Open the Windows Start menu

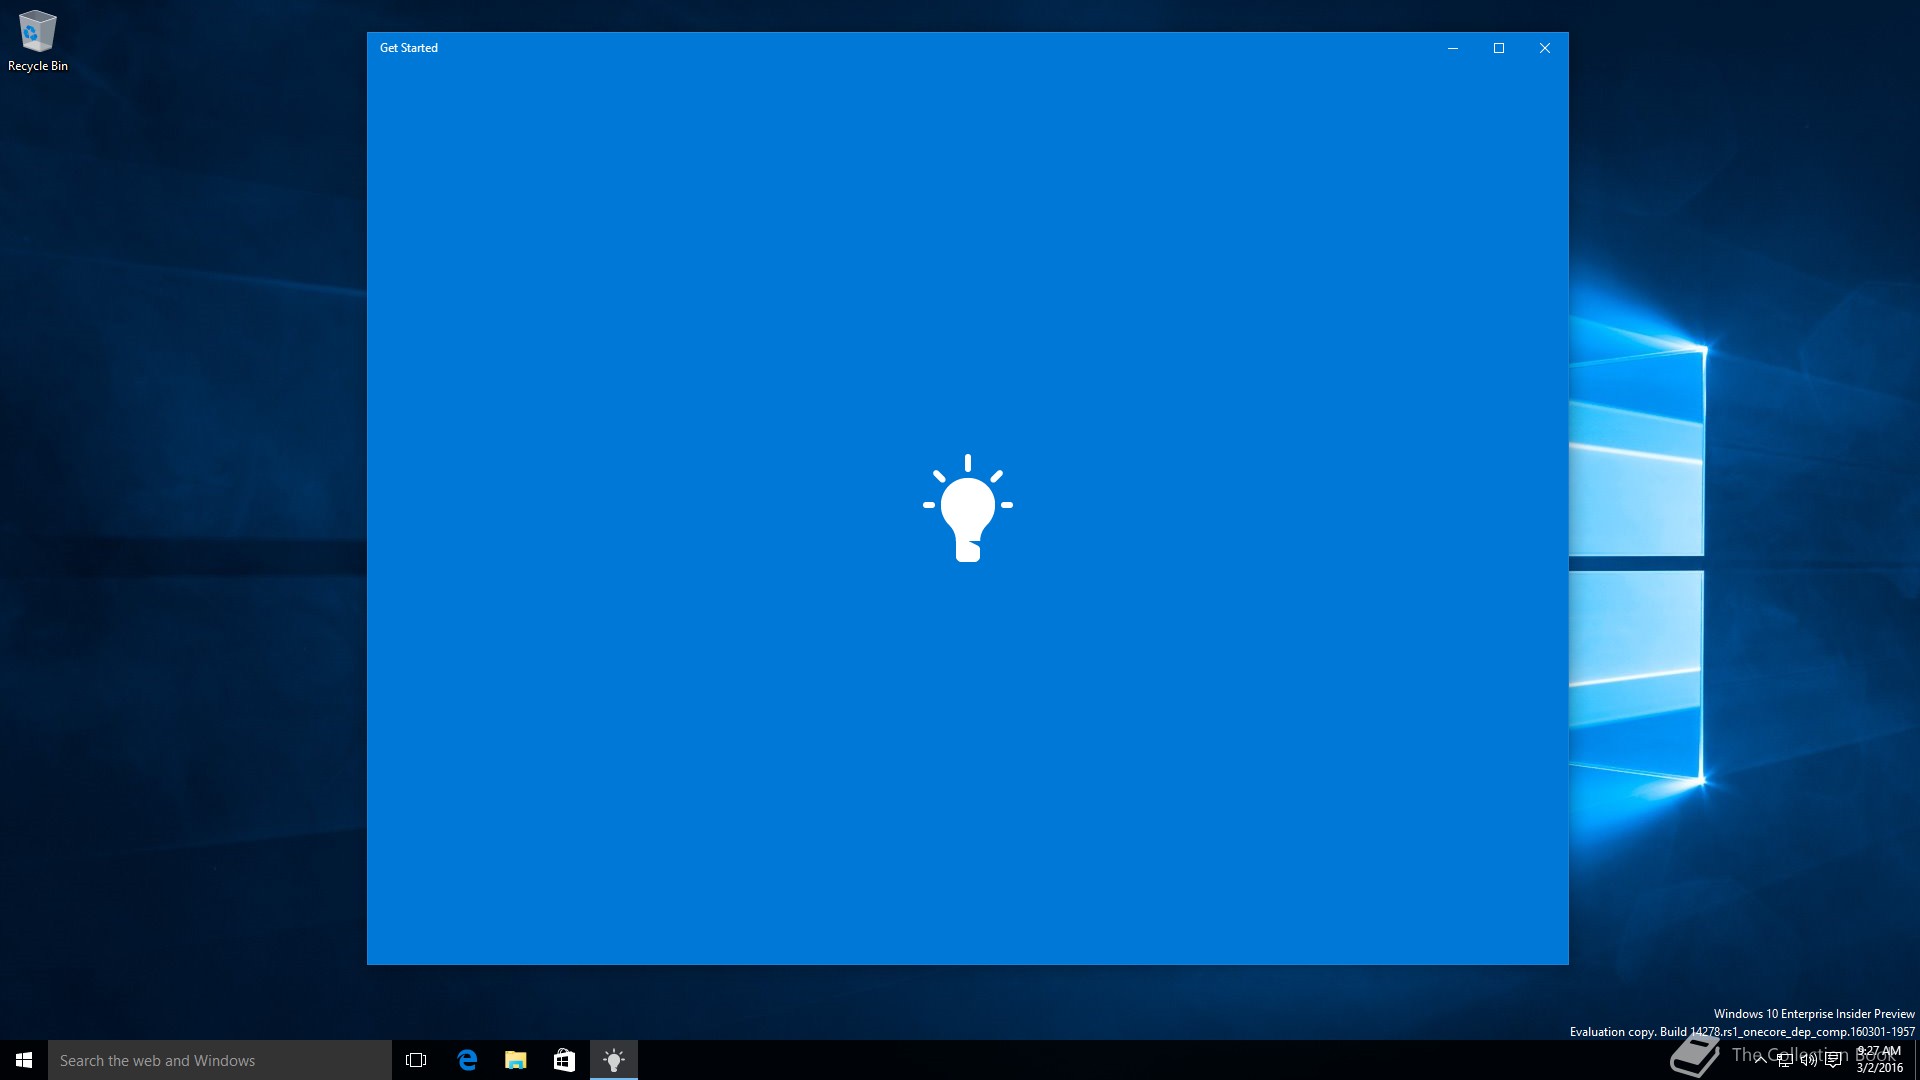[x=24, y=1060]
